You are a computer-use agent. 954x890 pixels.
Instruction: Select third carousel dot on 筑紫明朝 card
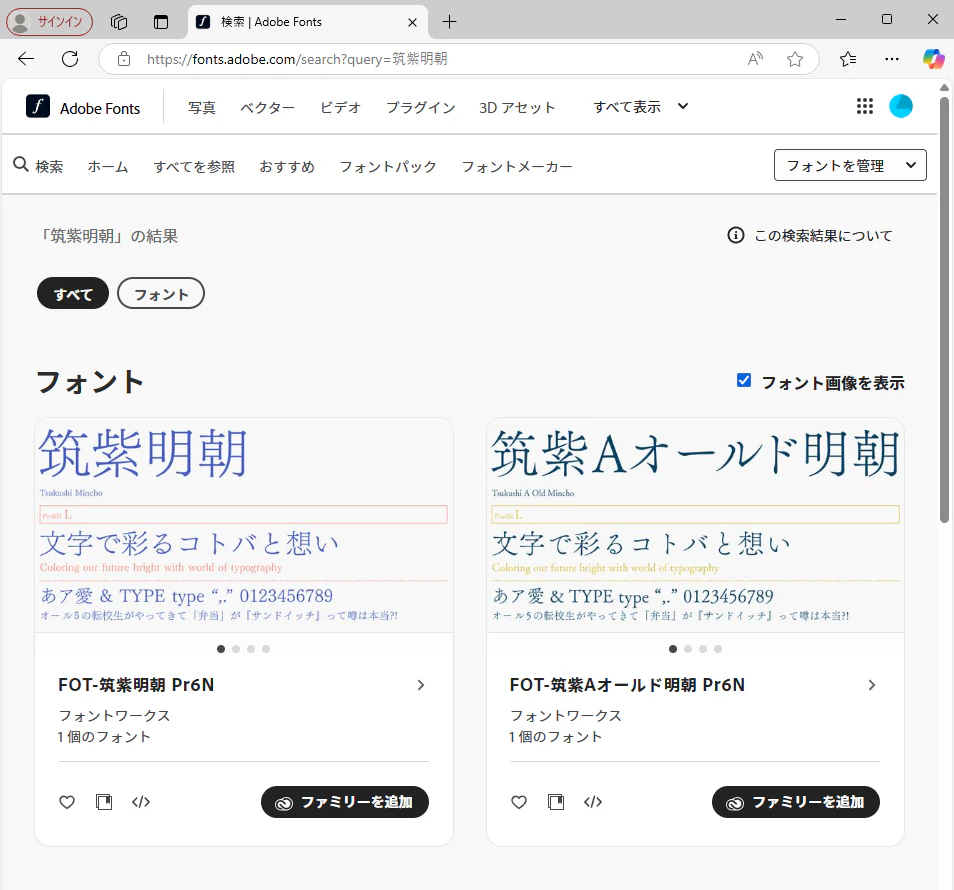251,649
